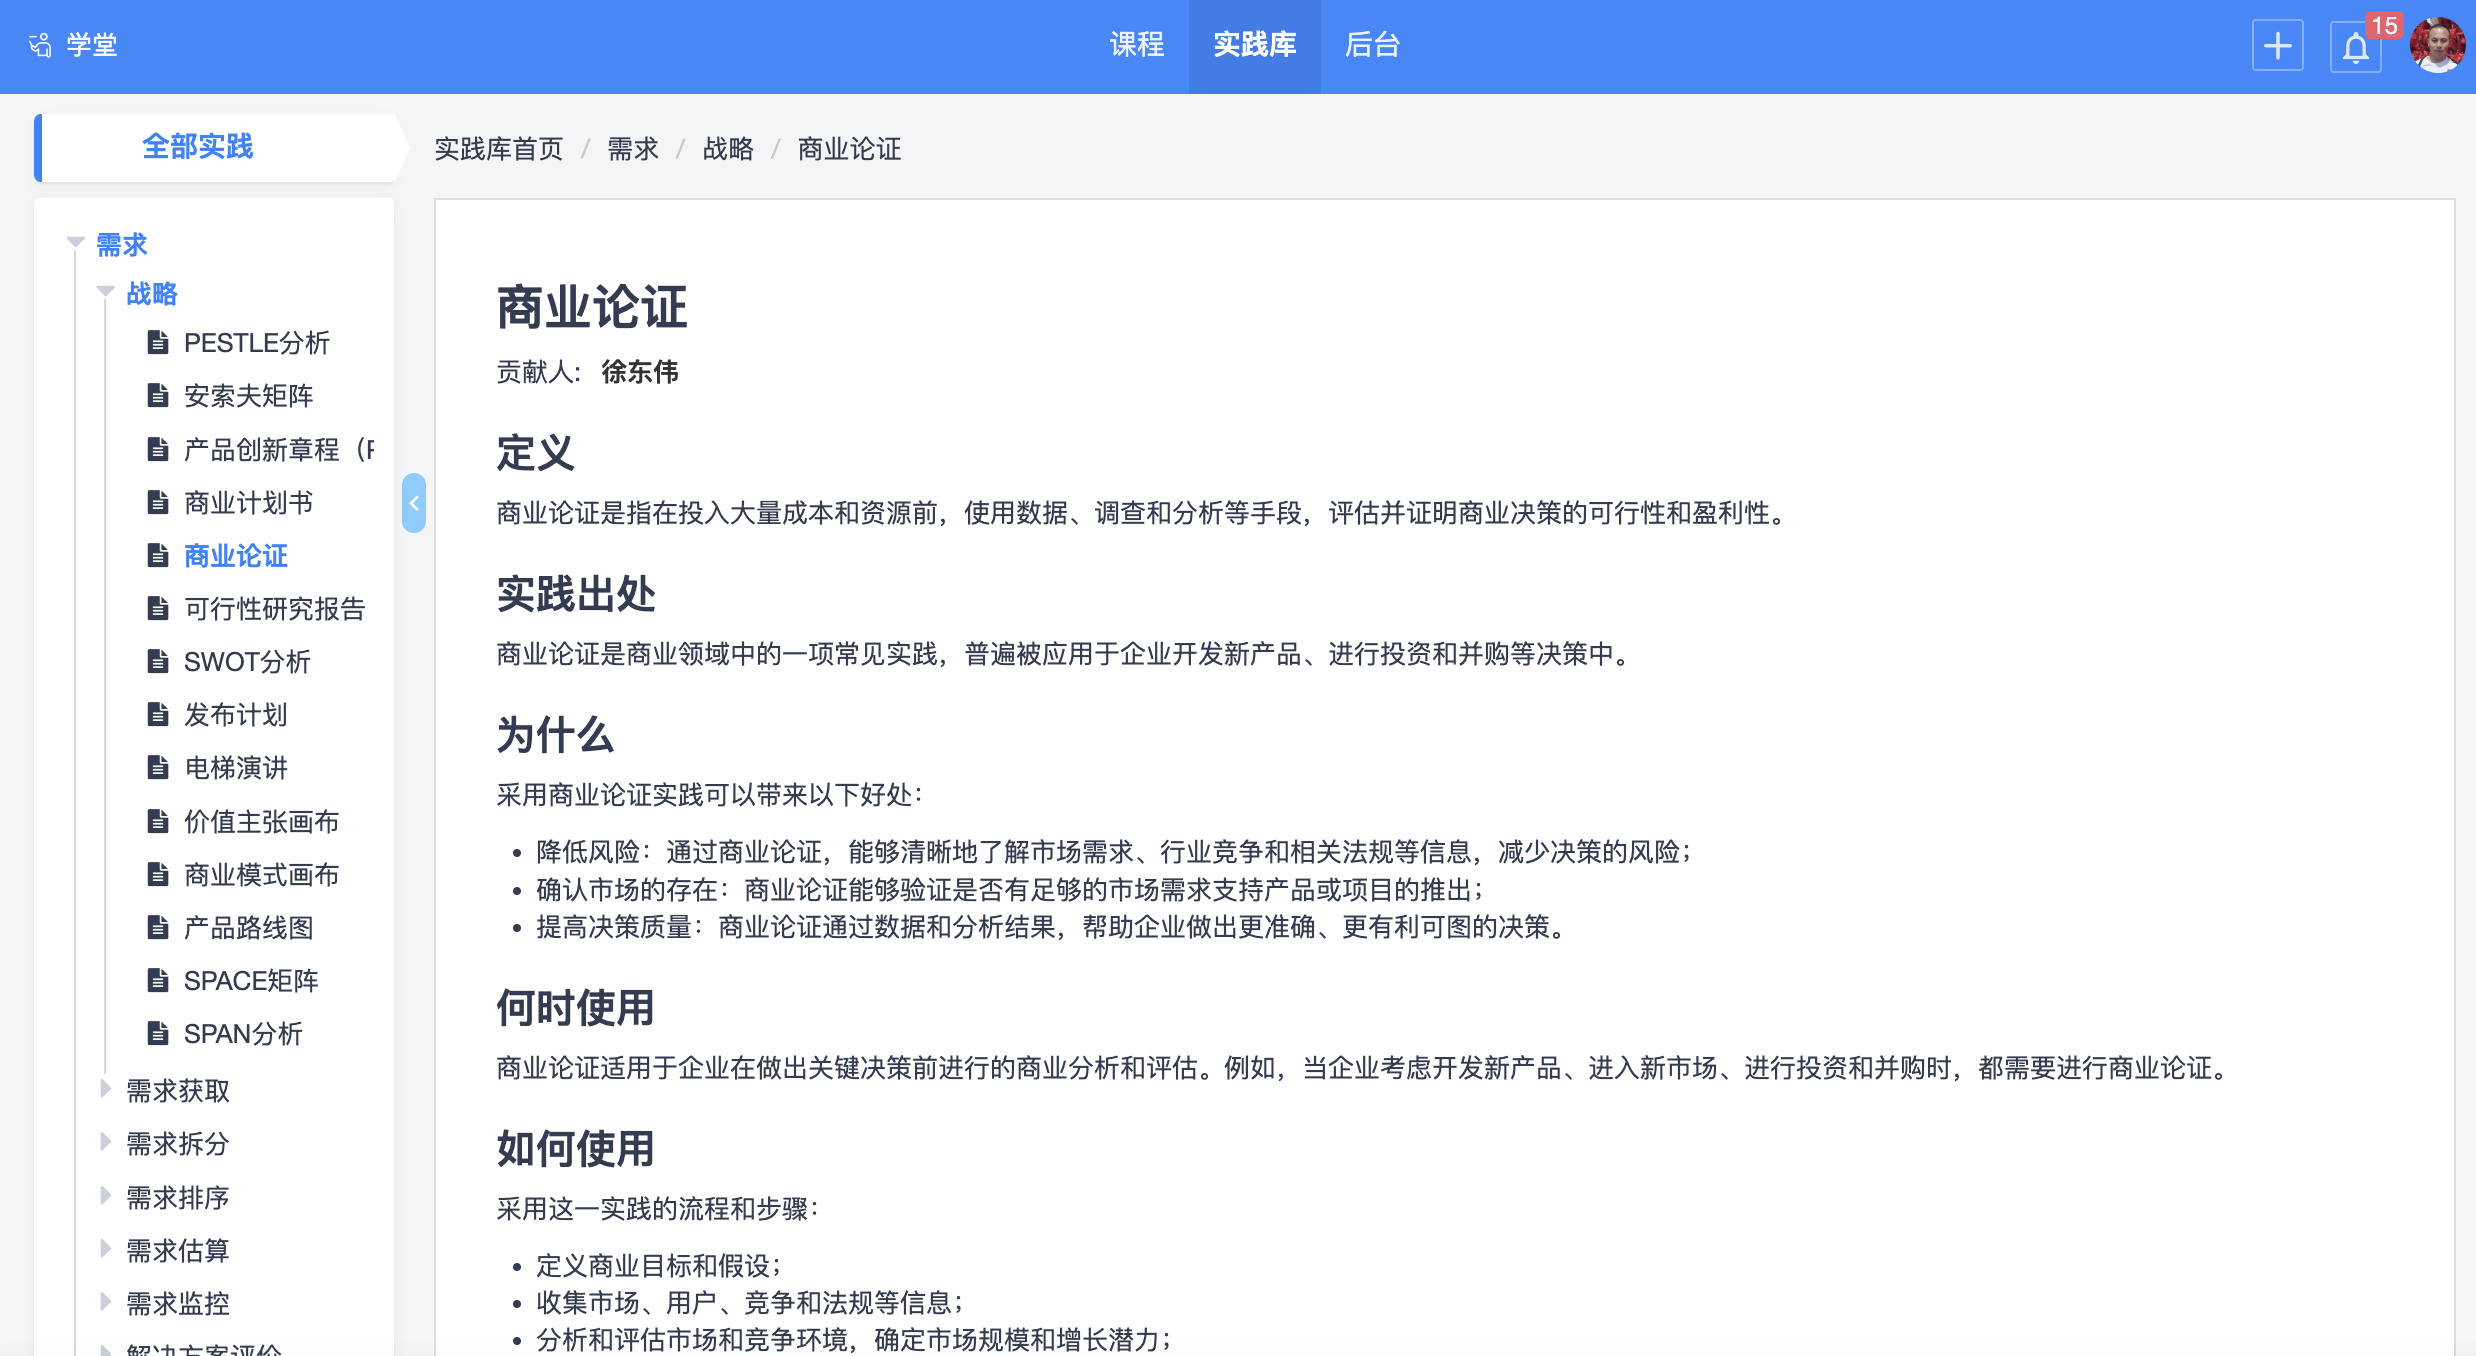
Task: Select the 全部实践 button
Action: [197, 147]
